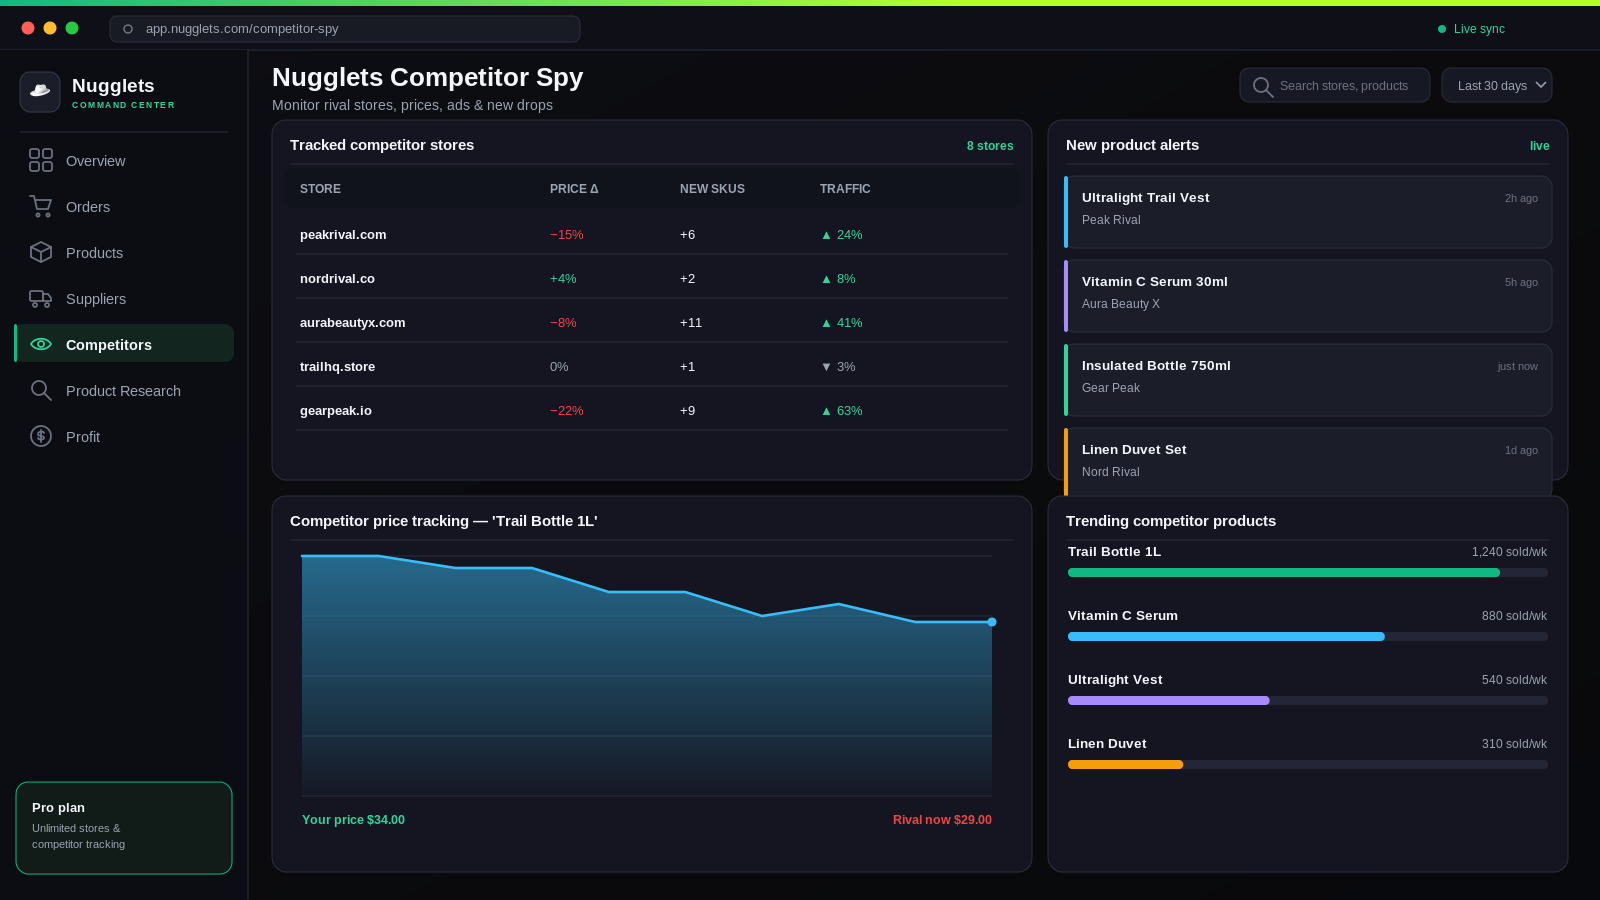1600x900 pixels.
Task: Click the Product Research magnifier icon
Action: [x=41, y=390]
